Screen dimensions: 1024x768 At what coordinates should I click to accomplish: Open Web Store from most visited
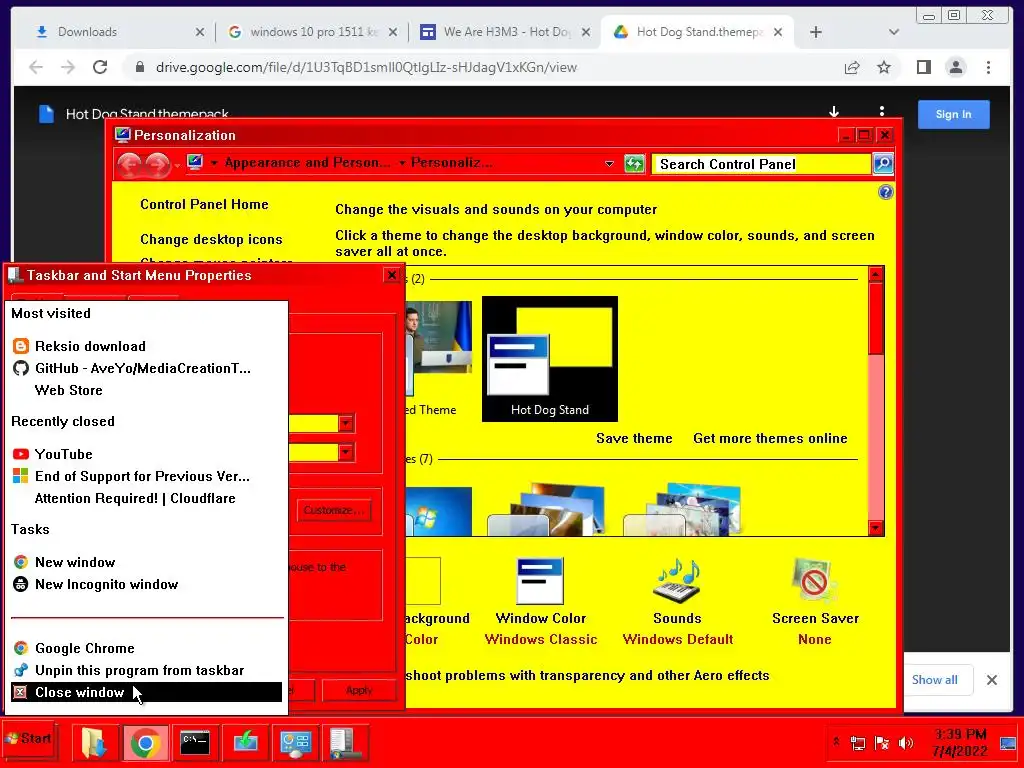tap(147, 391)
